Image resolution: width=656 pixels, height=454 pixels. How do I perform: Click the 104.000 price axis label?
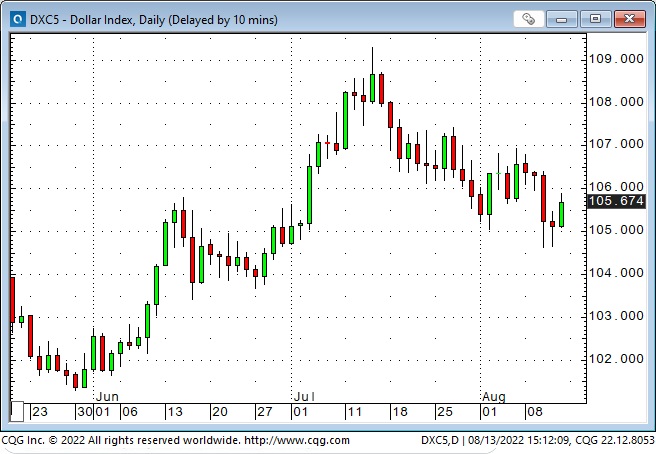616,273
